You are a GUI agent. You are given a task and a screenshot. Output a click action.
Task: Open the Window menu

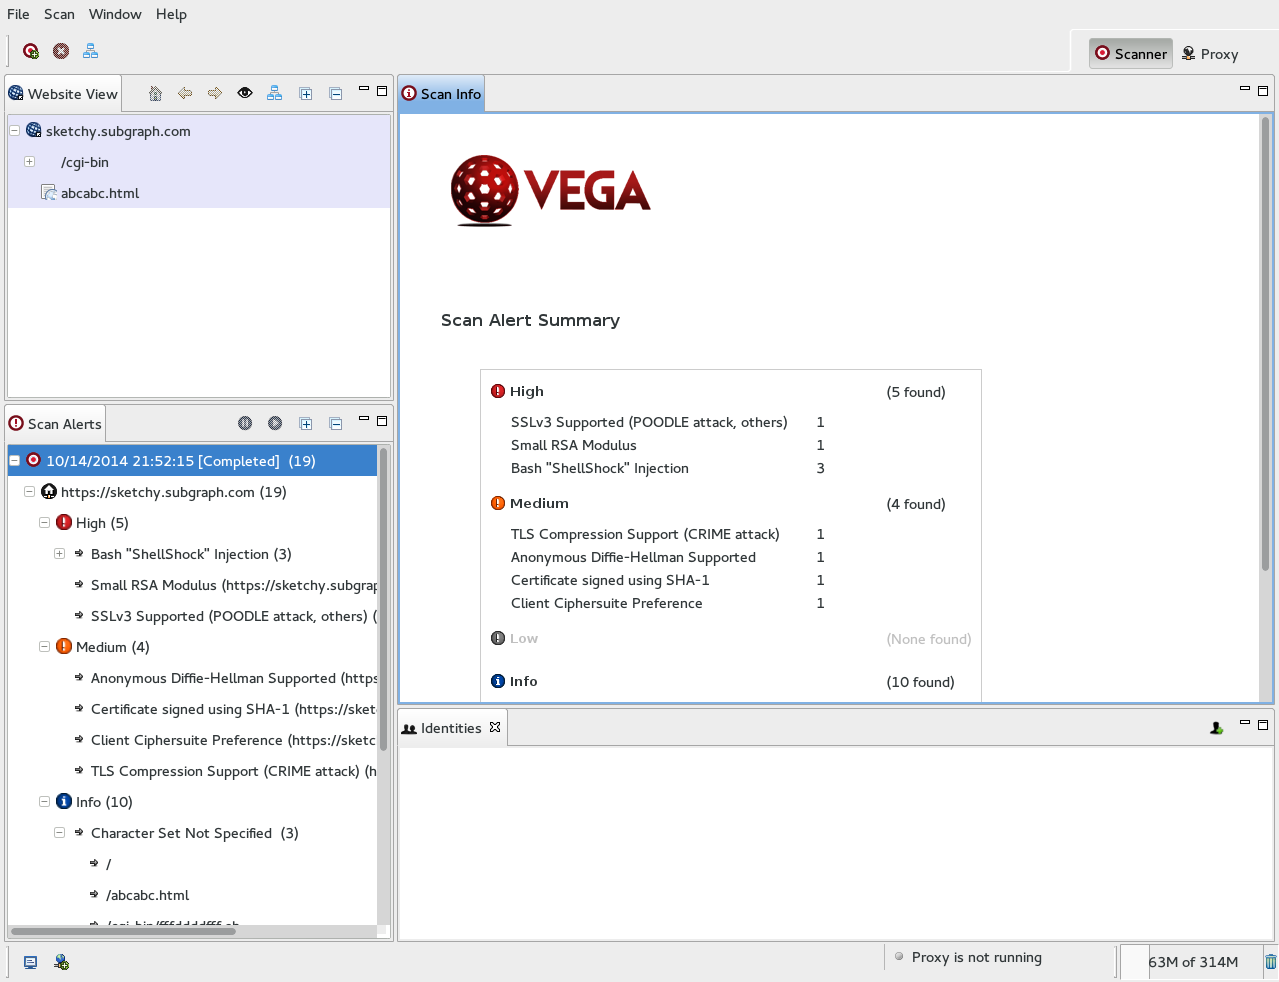pyautogui.click(x=115, y=14)
